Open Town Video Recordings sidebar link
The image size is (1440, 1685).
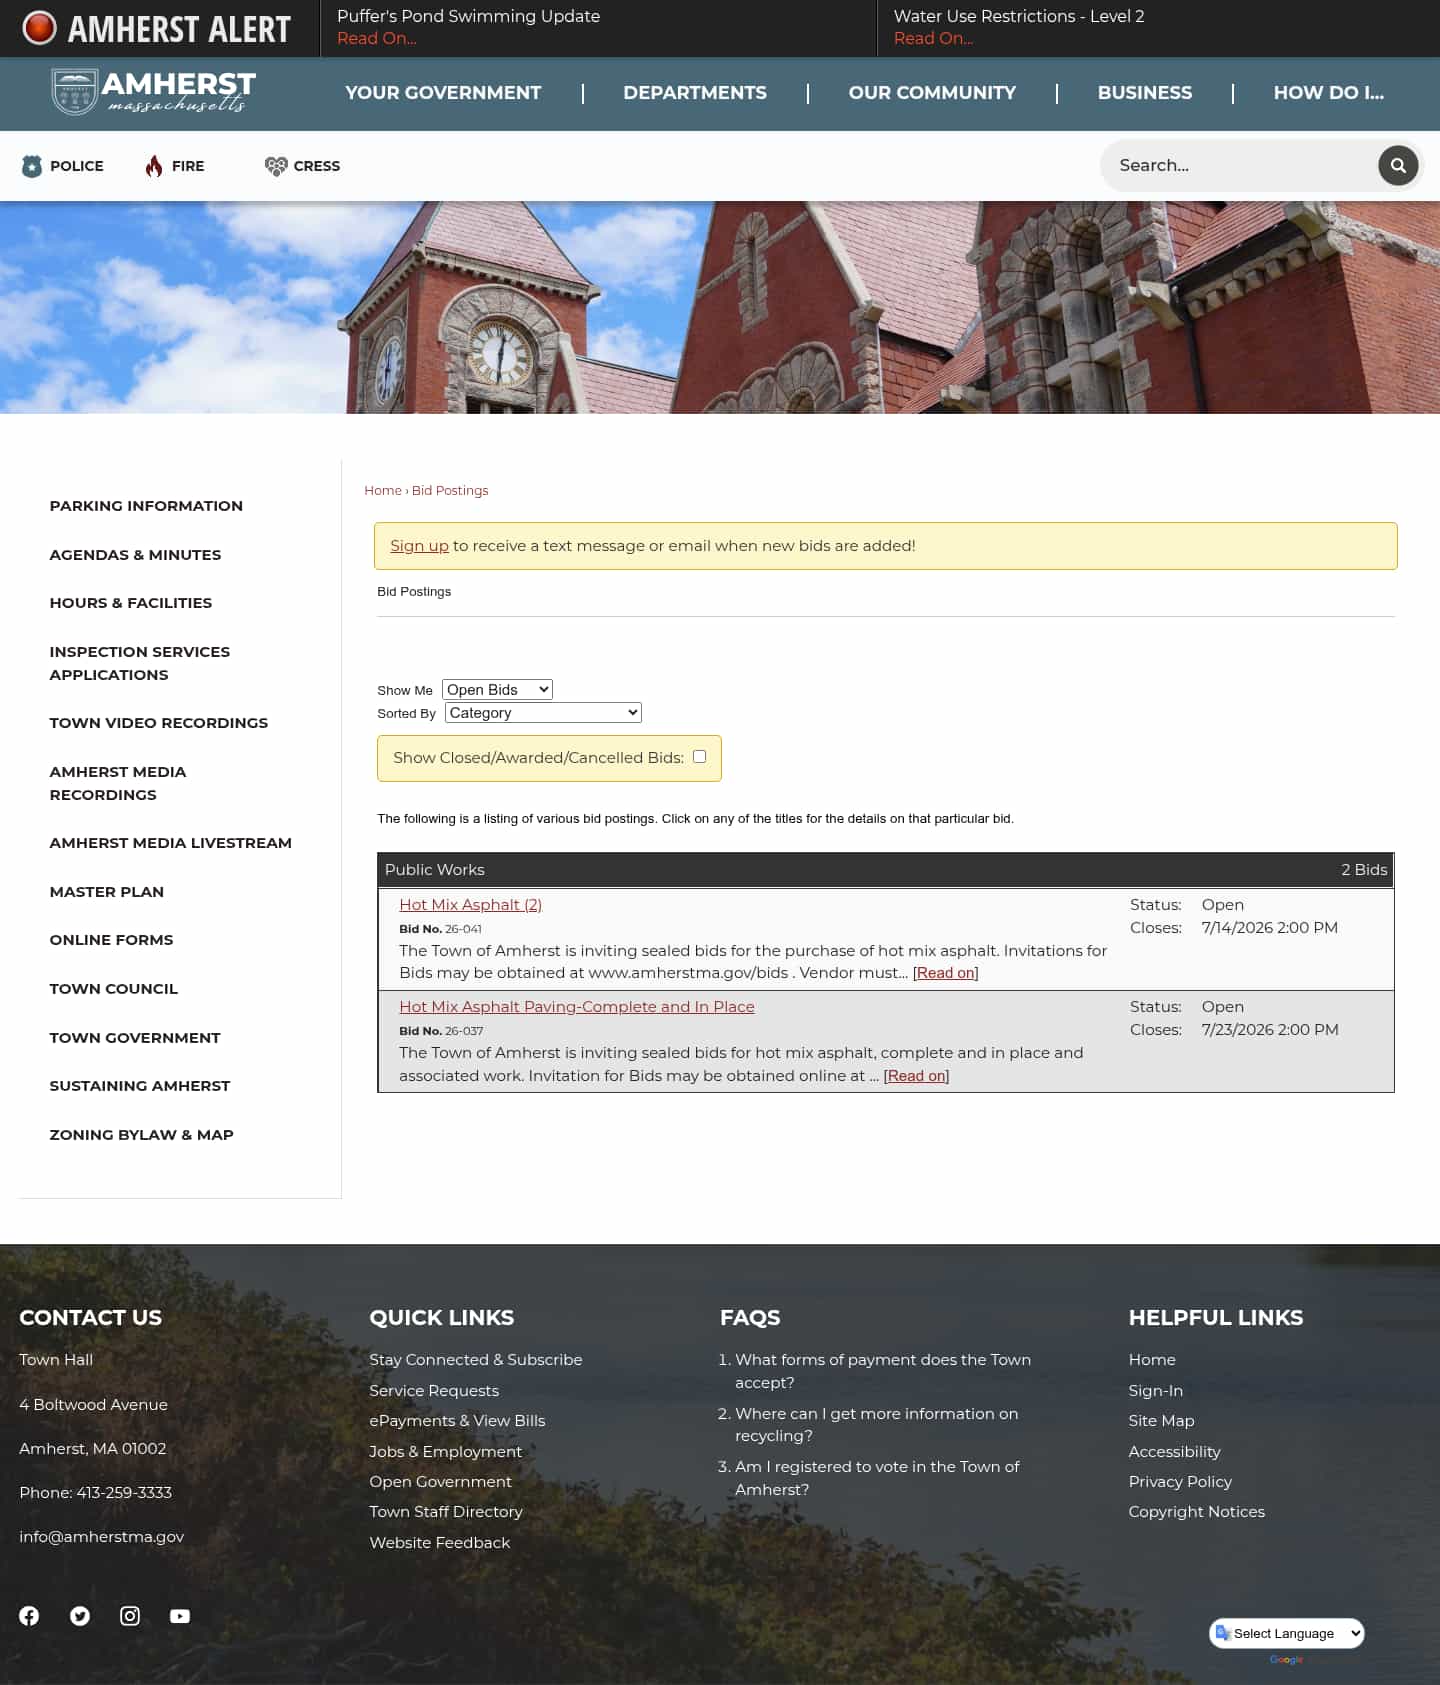pos(159,723)
